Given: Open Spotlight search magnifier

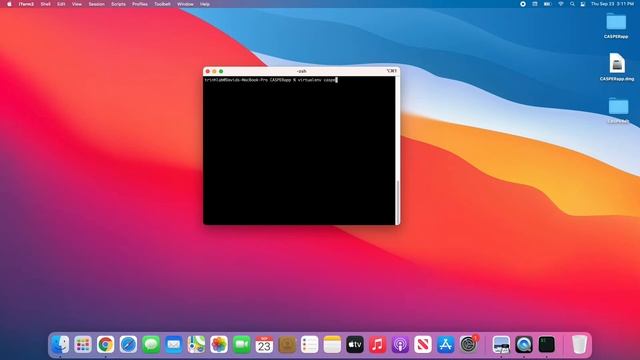Looking at the screenshot, I should pos(572,4).
